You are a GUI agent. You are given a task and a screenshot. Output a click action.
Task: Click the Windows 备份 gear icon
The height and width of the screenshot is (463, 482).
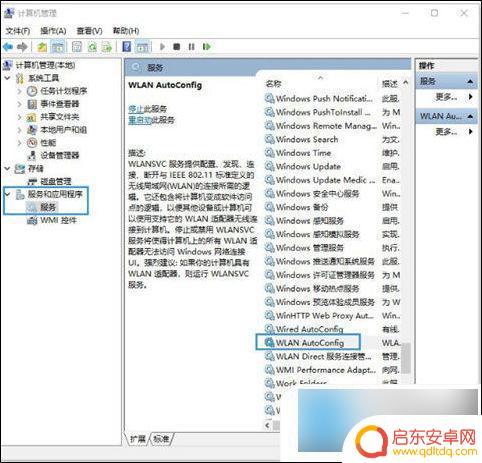click(x=269, y=207)
